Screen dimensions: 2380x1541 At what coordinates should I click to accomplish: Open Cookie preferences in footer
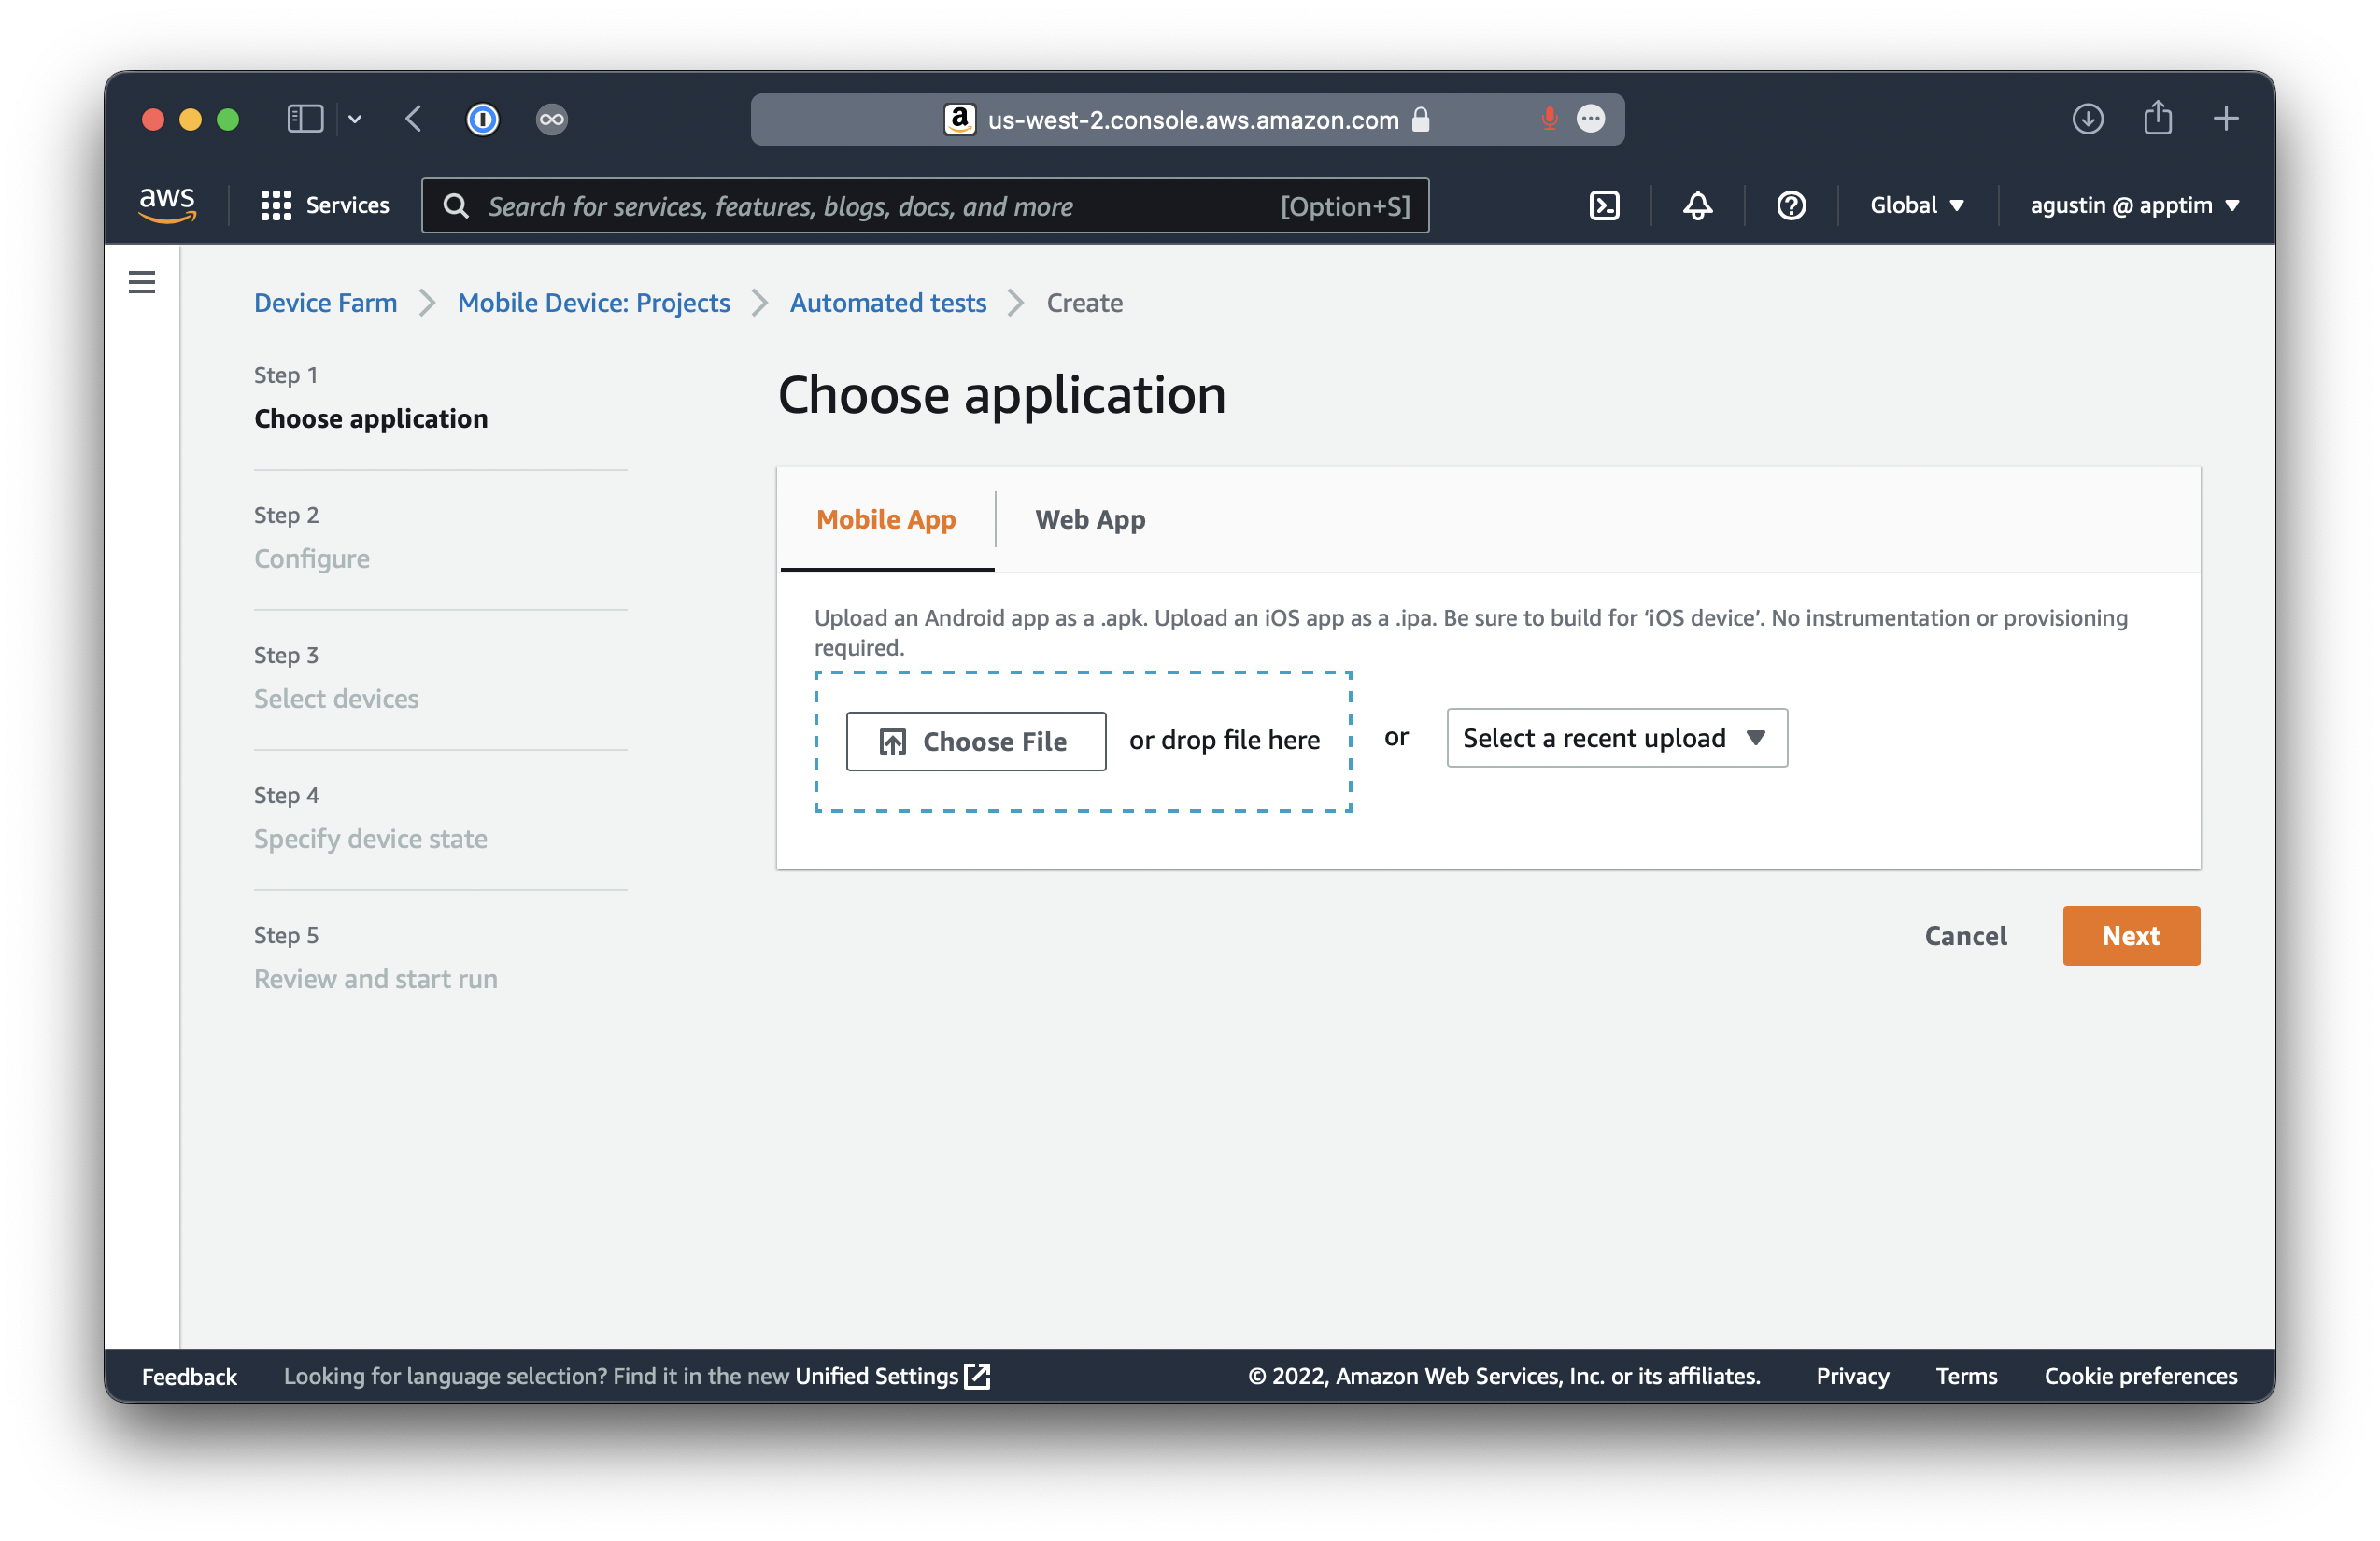(2140, 1375)
